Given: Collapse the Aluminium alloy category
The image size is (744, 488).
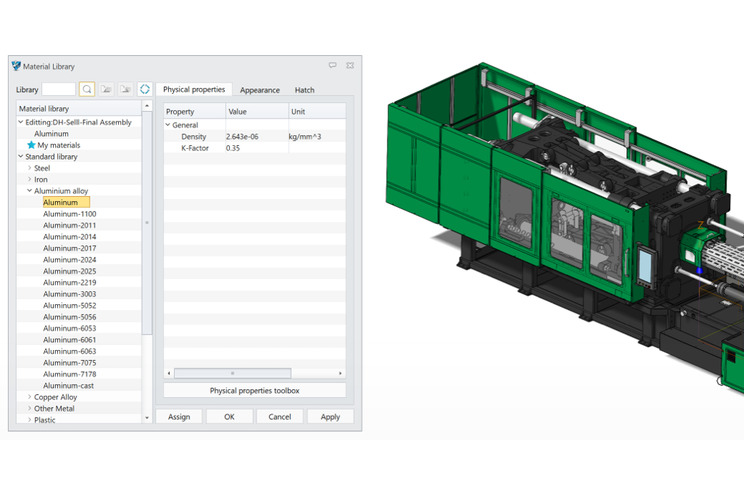Looking at the screenshot, I should pos(30,191).
